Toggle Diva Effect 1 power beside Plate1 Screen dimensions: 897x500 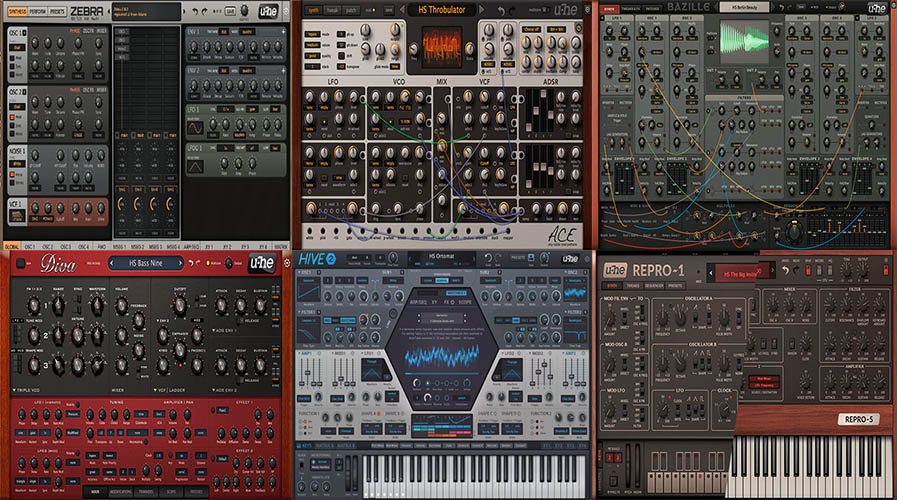(213, 410)
